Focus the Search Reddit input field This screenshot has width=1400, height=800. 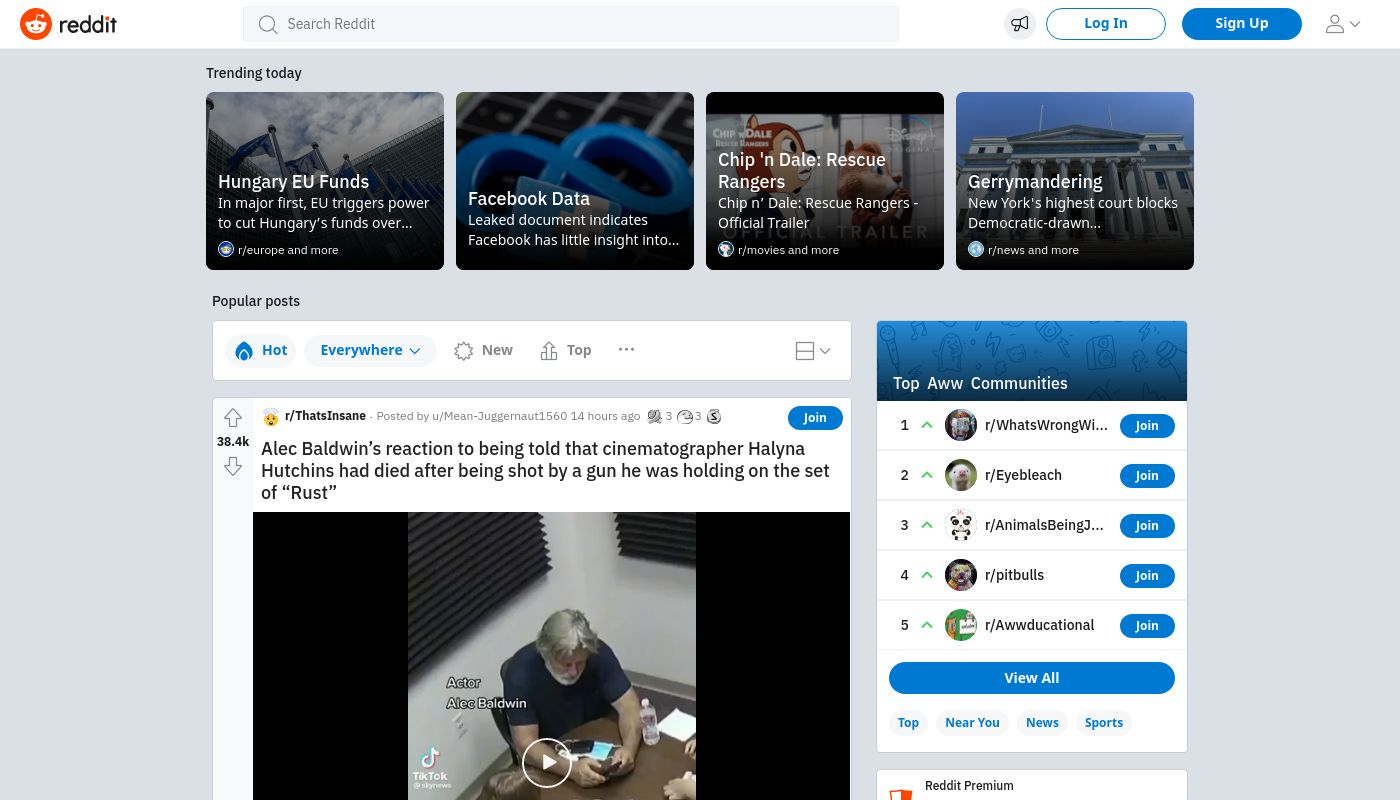(571, 24)
